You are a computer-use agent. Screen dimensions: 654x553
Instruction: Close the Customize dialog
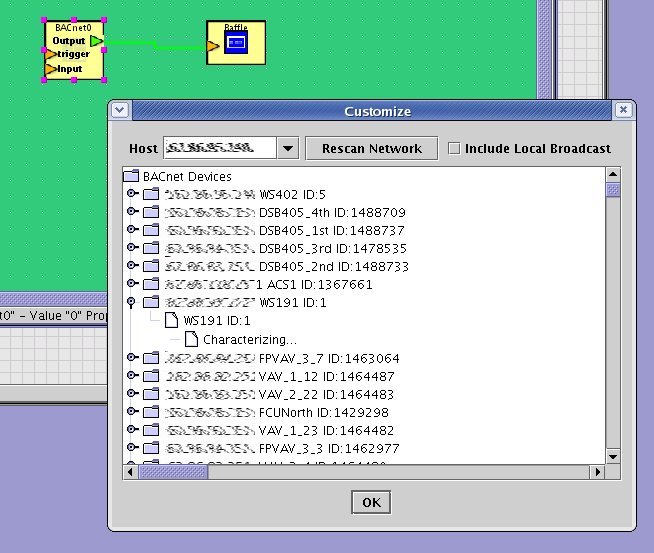click(x=623, y=110)
